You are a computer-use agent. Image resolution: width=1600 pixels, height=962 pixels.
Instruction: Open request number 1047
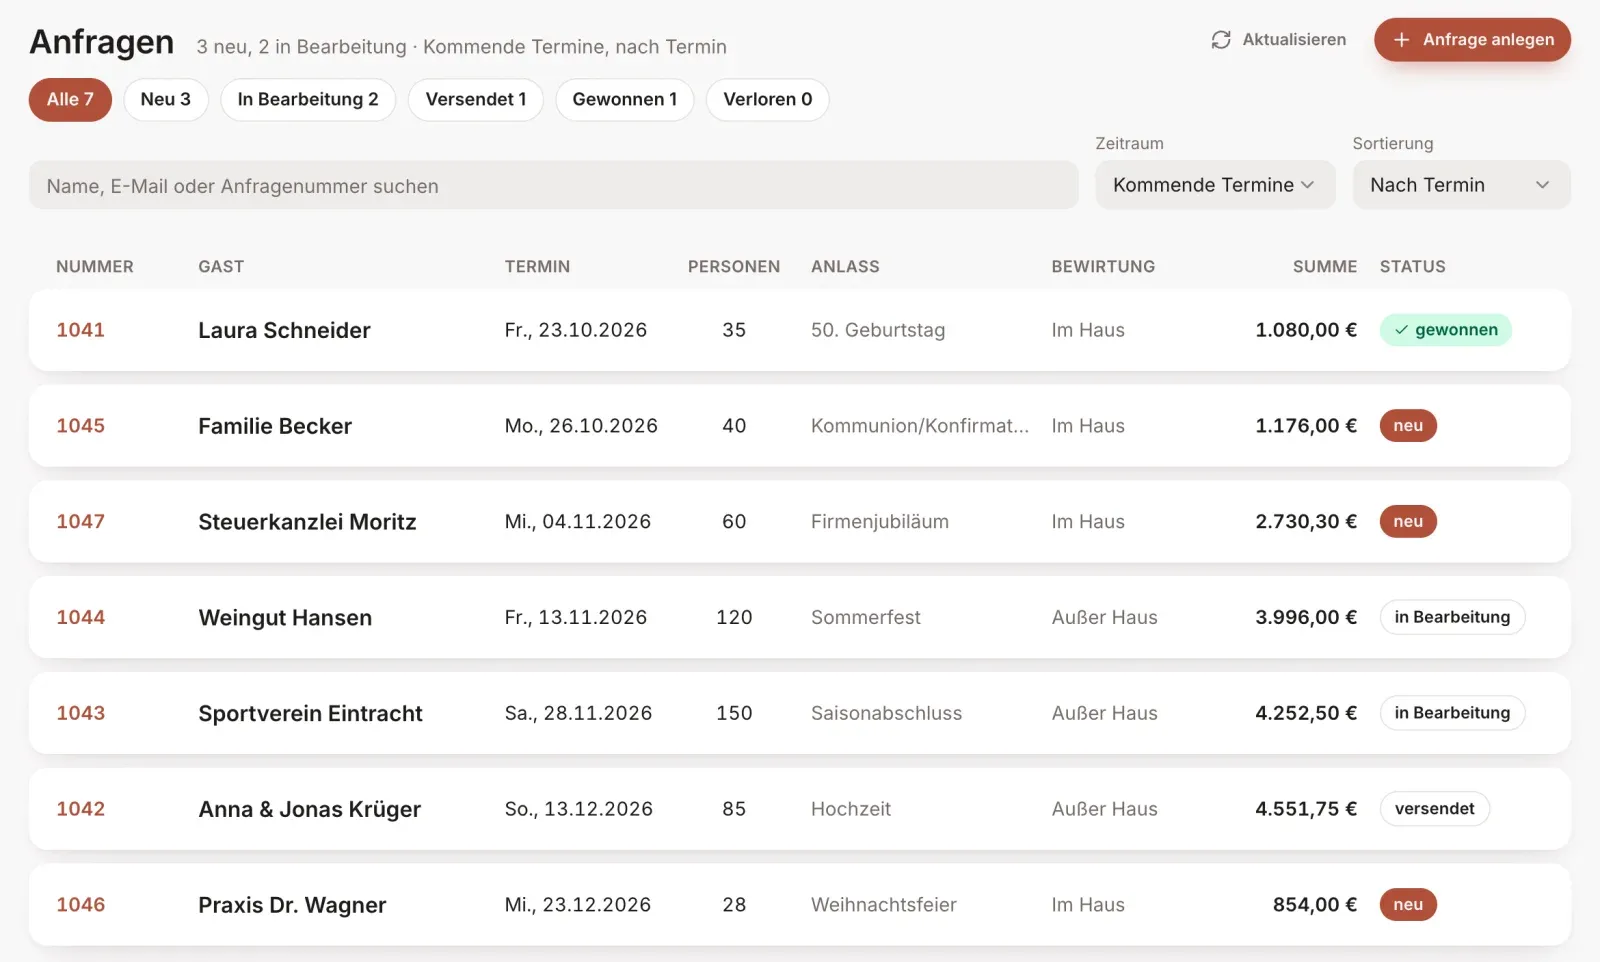(x=80, y=522)
